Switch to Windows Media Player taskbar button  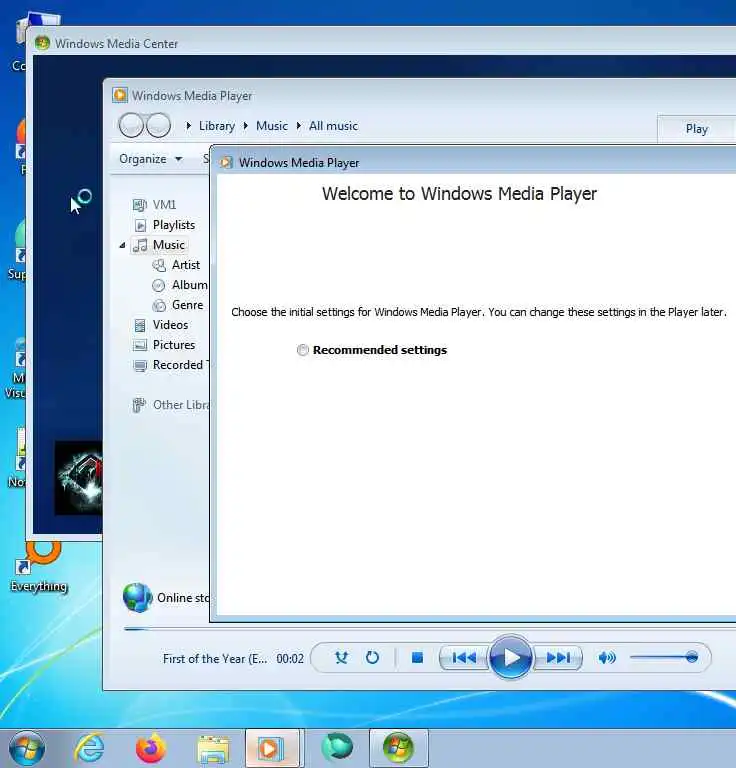click(x=273, y=748)
